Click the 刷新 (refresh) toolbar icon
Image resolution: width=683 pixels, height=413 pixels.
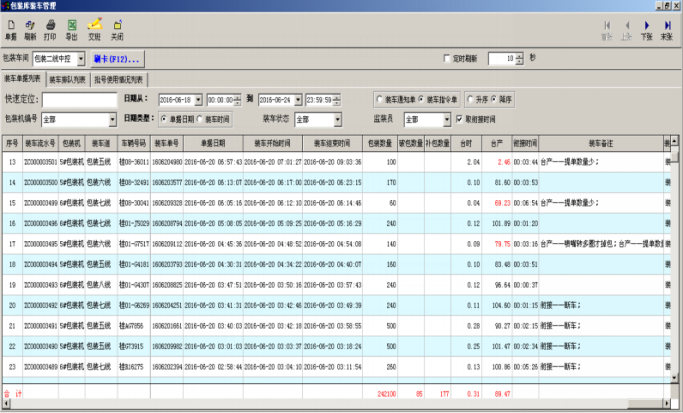30,26
